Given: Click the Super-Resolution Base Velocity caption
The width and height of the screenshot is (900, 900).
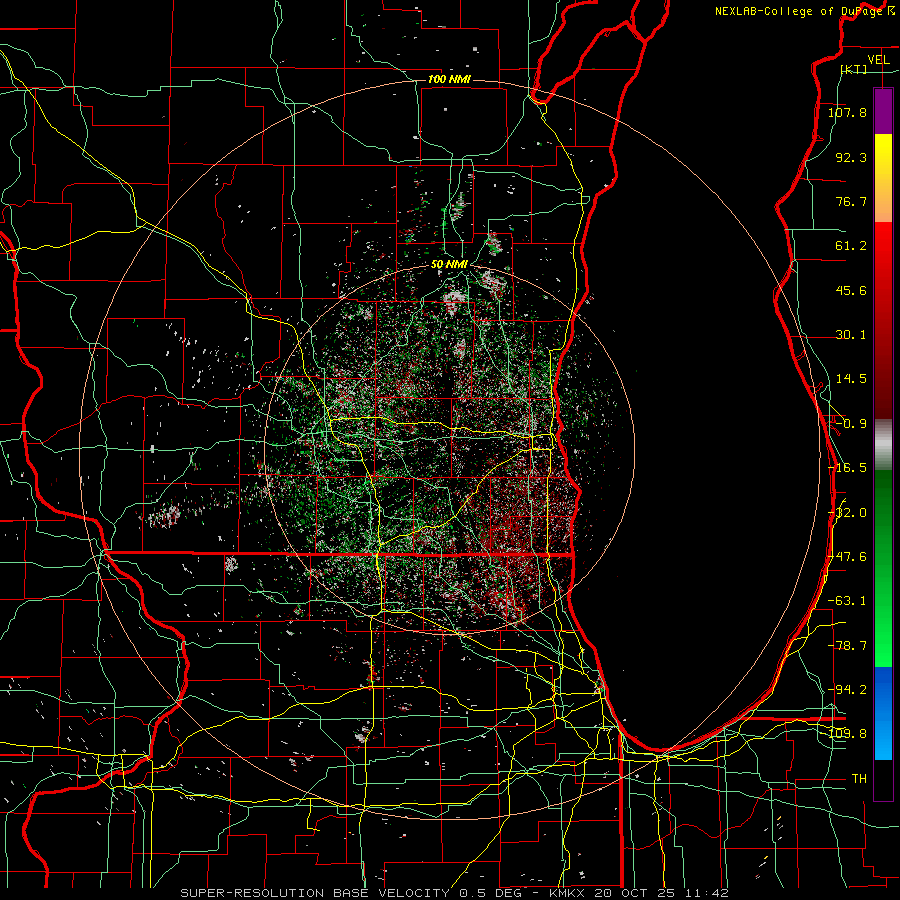Looking at the screenshot, I should pos(454,893).
